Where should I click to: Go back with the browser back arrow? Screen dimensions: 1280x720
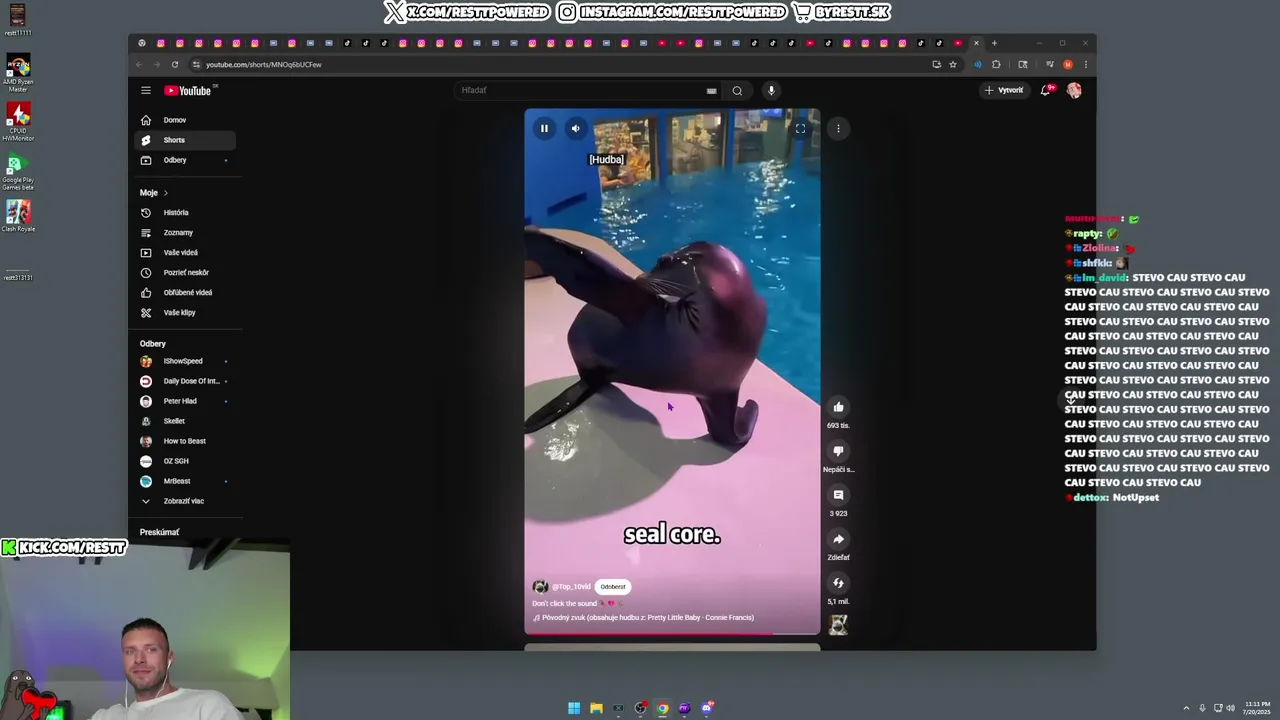(140, 64)
